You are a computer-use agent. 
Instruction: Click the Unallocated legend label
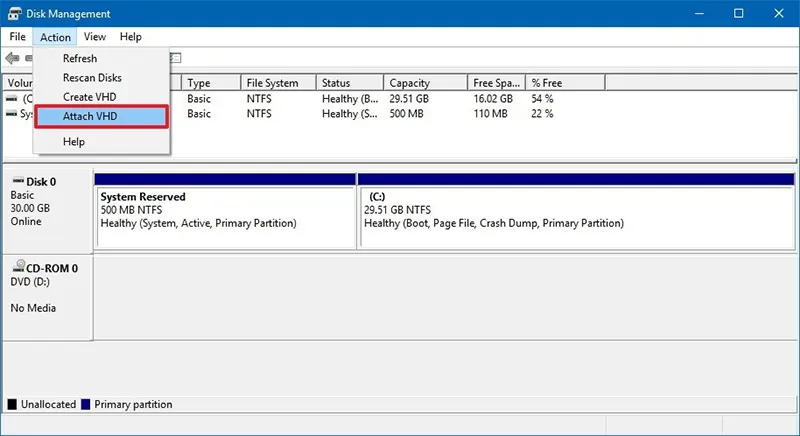tap(48, 404)
